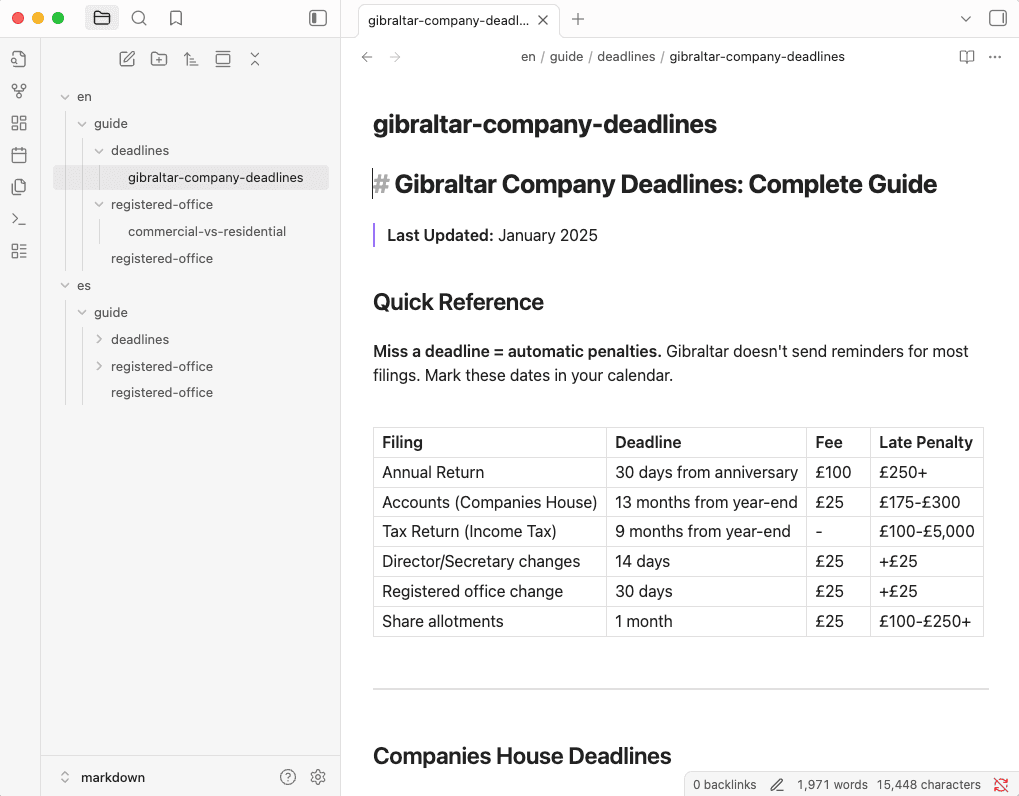
Task: Switch to reading view with book icon
Action: tap(966, 57)
